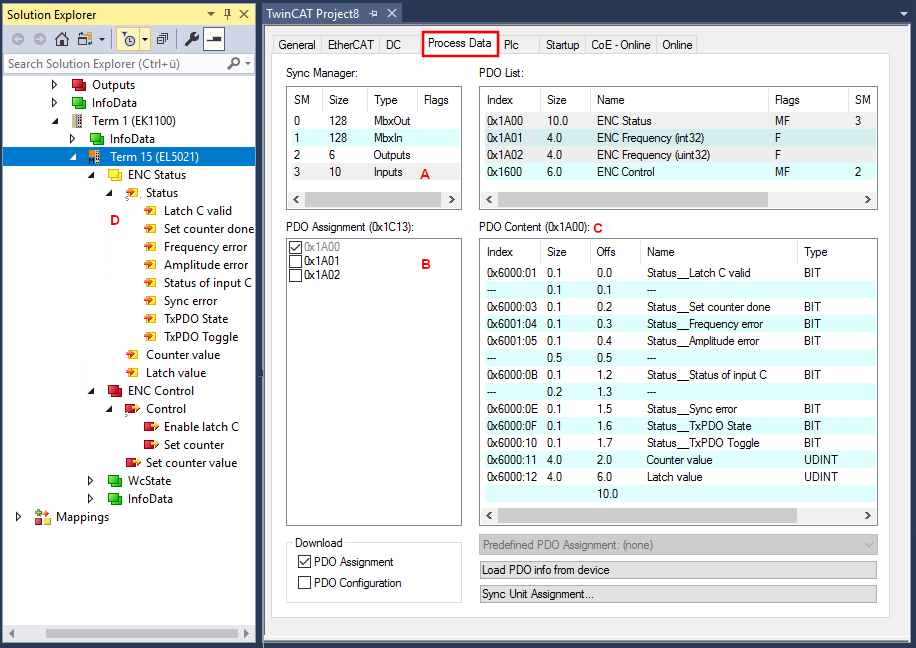
Task: Click Load PDO info from device button
Action: (678, 570)
